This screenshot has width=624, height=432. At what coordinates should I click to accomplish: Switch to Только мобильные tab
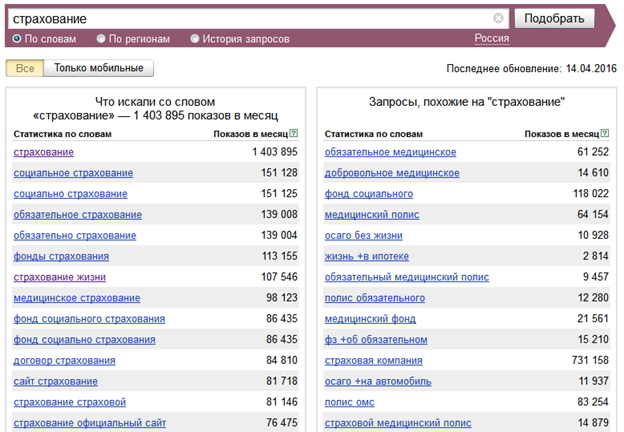coord(99,68)
